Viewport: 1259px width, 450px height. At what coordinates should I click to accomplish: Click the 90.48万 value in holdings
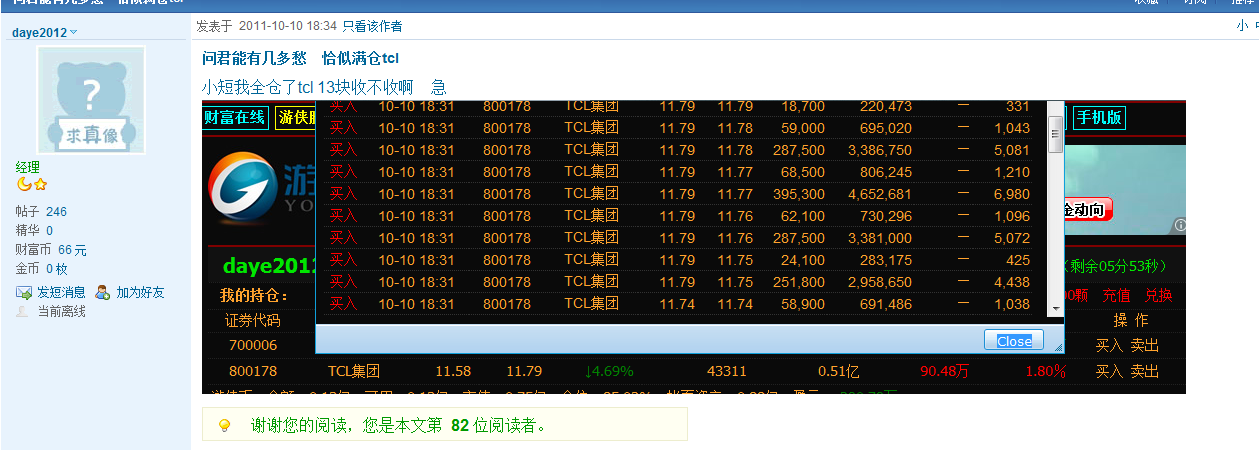pos(945,371)
